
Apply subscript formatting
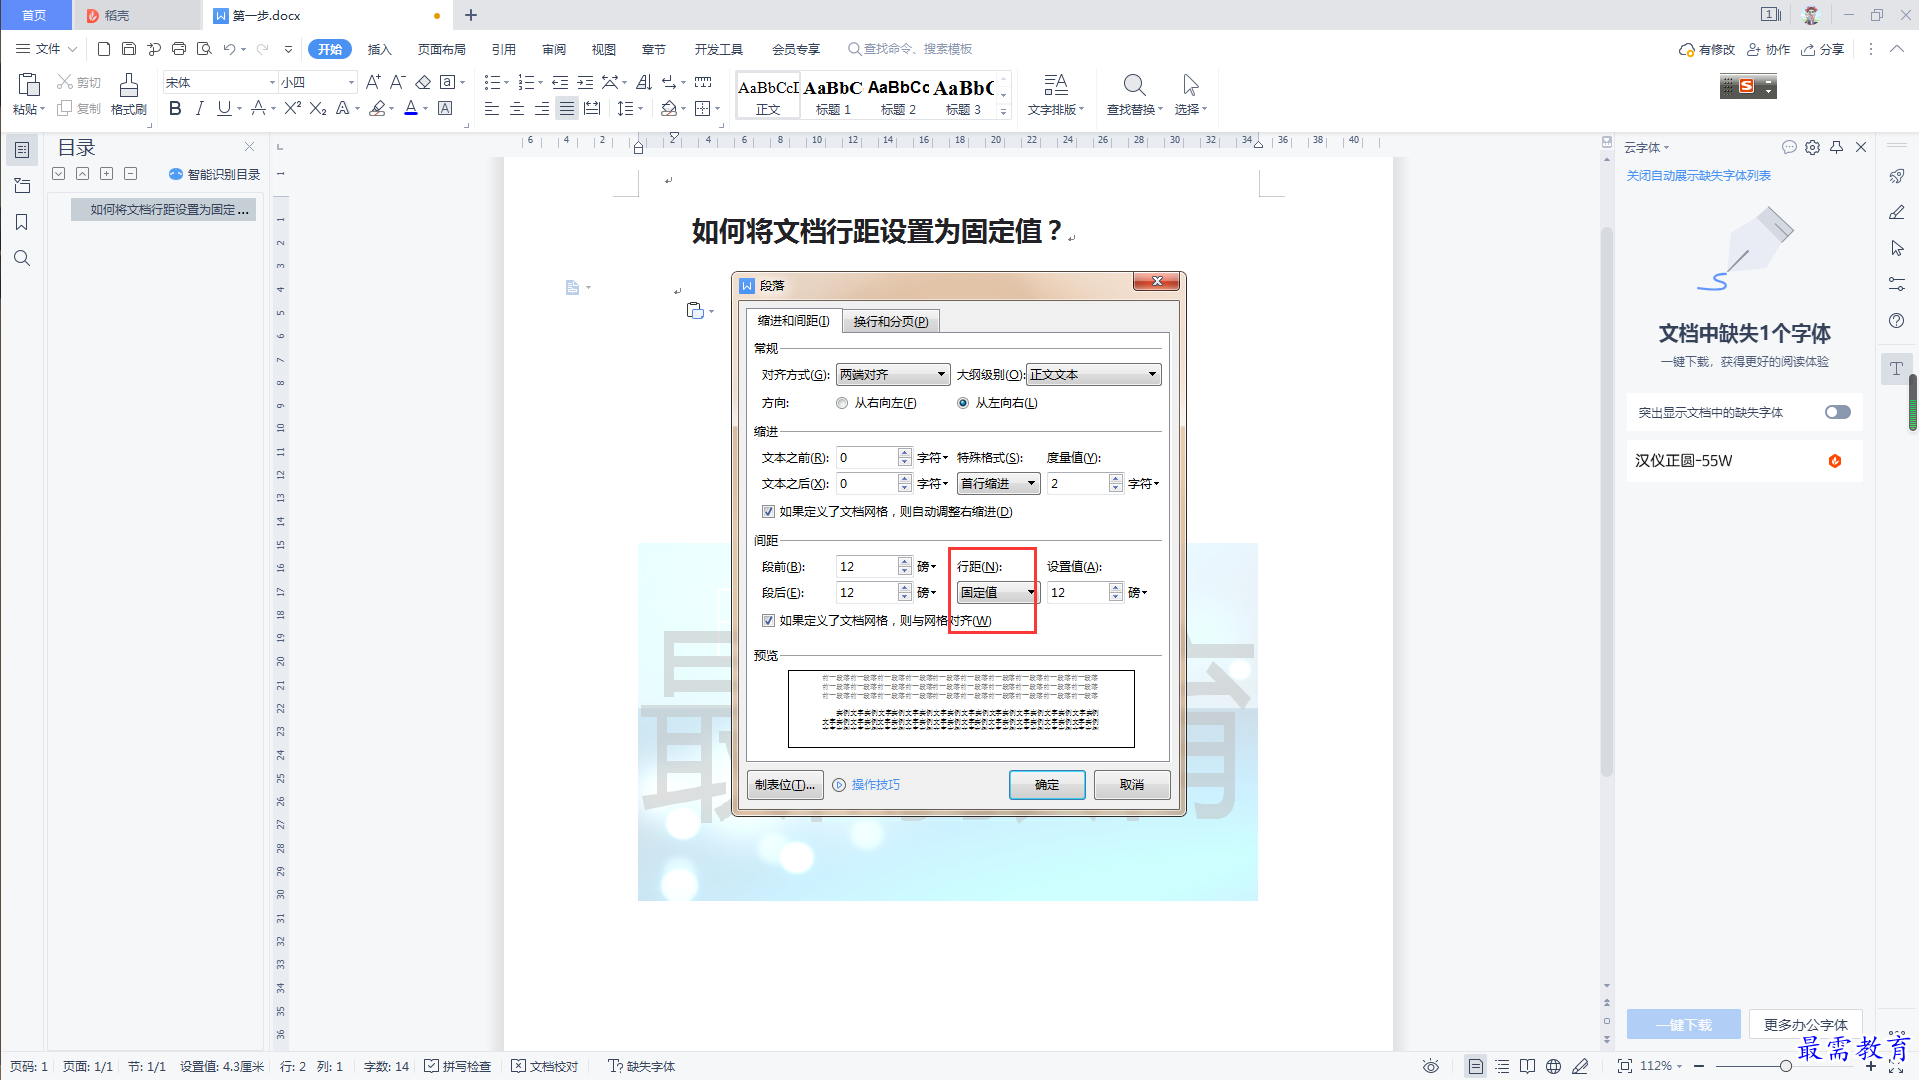[318, 109]
